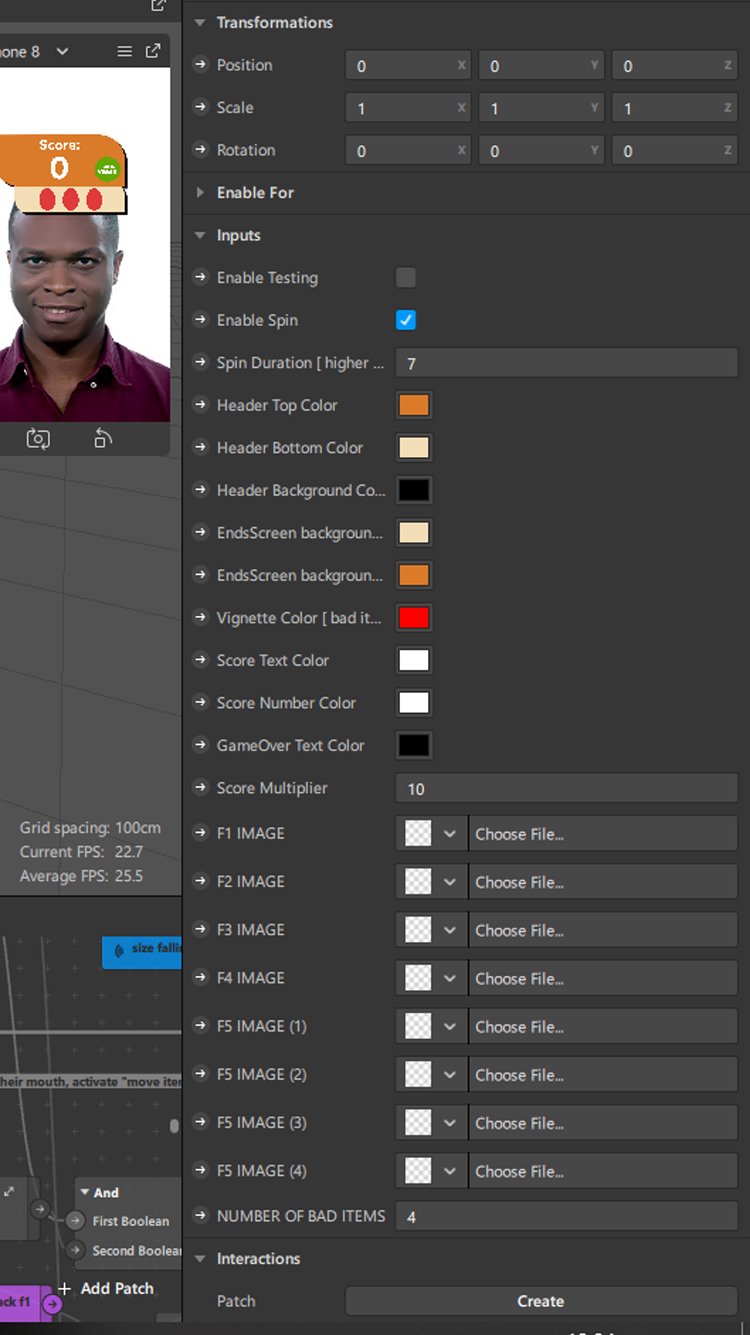Click the Scale Y value field
Image resolution: width=750 pixels, height=1335 pixels.
pos(542,108)
